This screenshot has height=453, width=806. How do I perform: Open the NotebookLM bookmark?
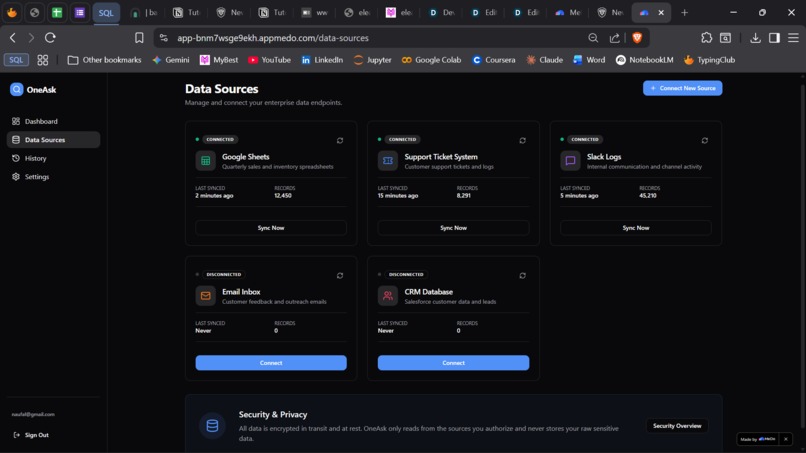coord(645,60)
